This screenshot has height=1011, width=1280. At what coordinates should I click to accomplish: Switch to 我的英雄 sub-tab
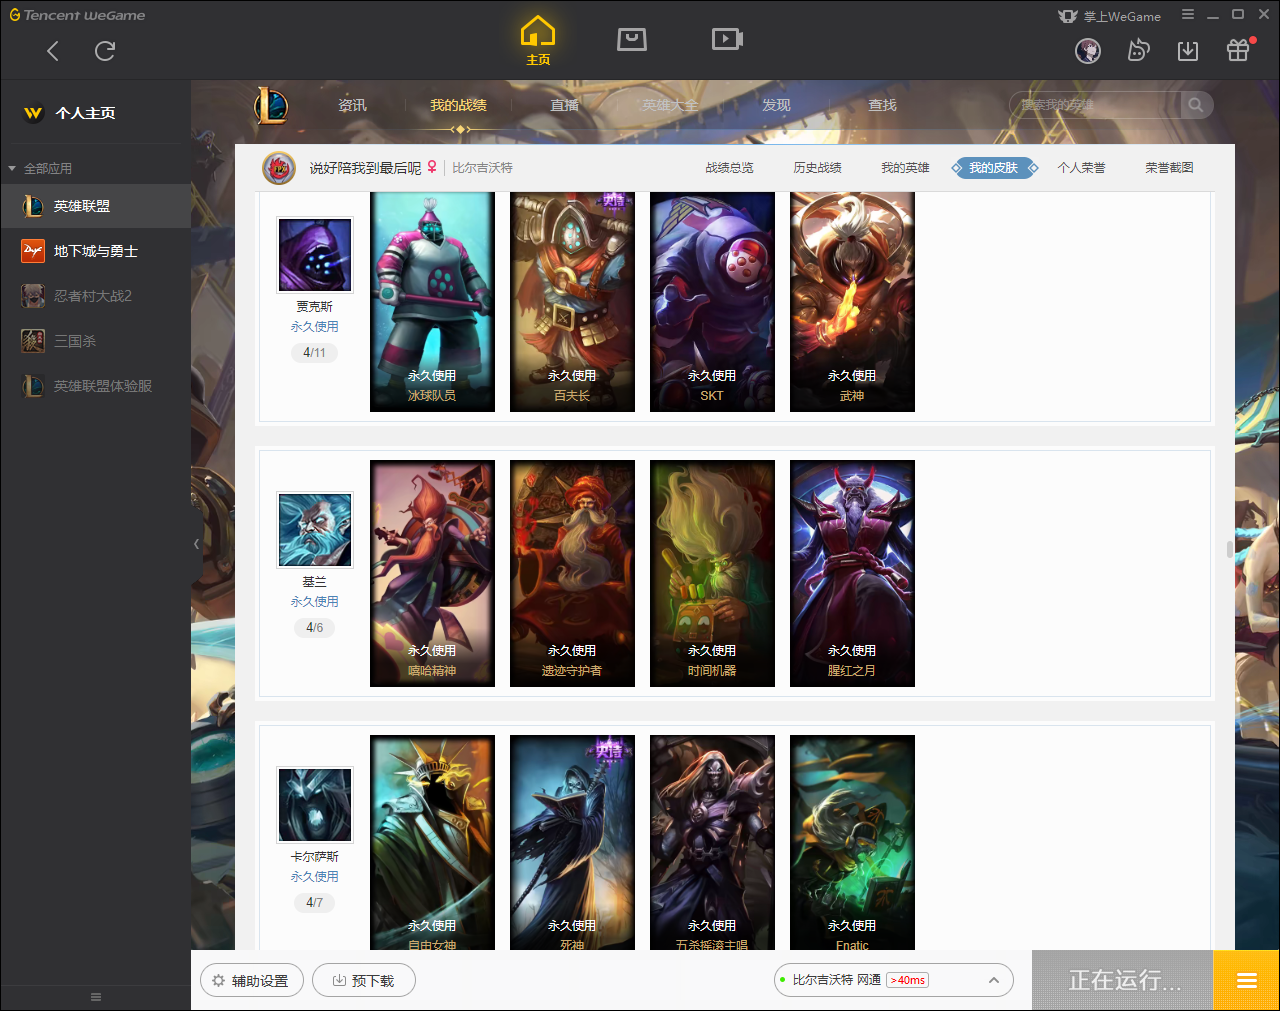click(x=905, y=168)
